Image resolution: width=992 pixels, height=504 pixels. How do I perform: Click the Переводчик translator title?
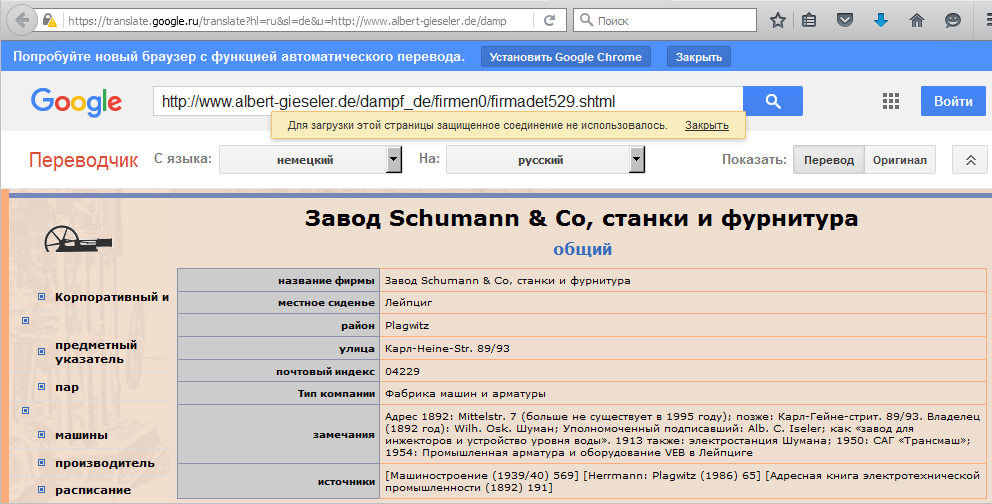pyautogui.click(x=84, y=160)
